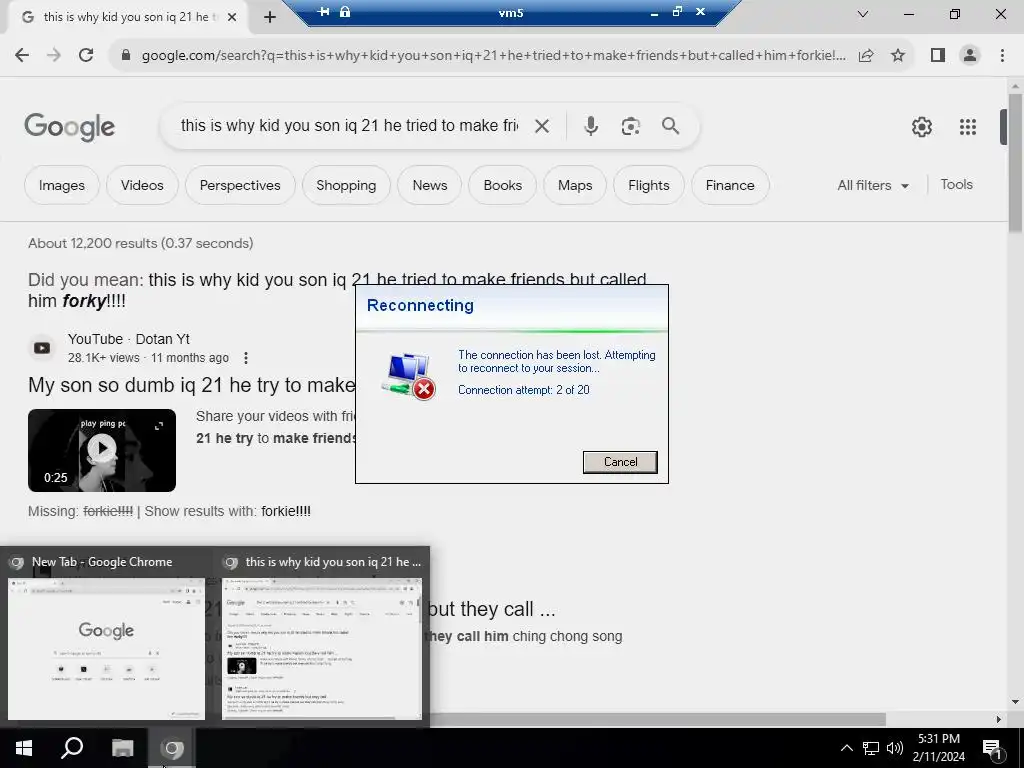The height and width of the screenshot is (768, 1024).
Task: Search by image with Google Lens icon
Action: click(630, 126)
